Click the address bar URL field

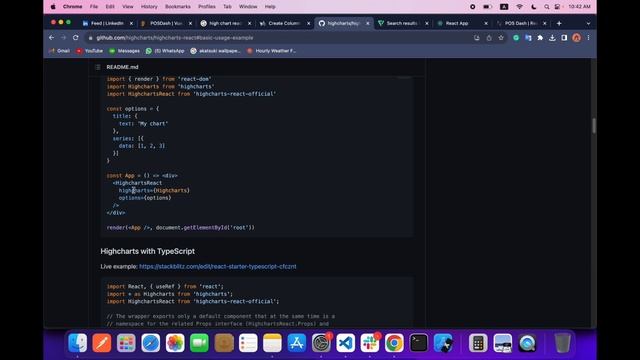point(278,38)
